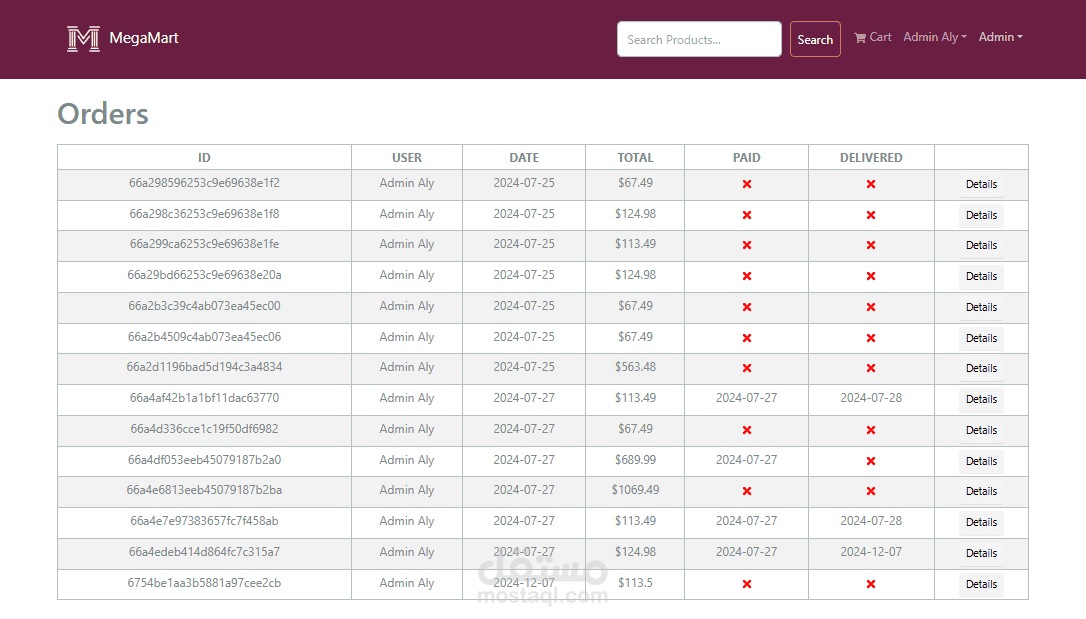Click the PAID column header
Image resolution: width=1086 pixels, height=619 pixels.
(747, 158)
